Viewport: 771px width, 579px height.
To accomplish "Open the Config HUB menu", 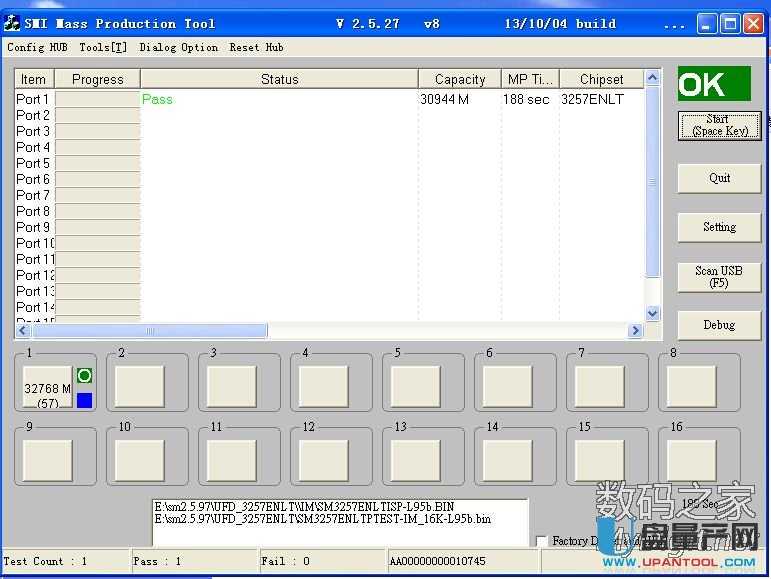I will click(x=37, y=47).
